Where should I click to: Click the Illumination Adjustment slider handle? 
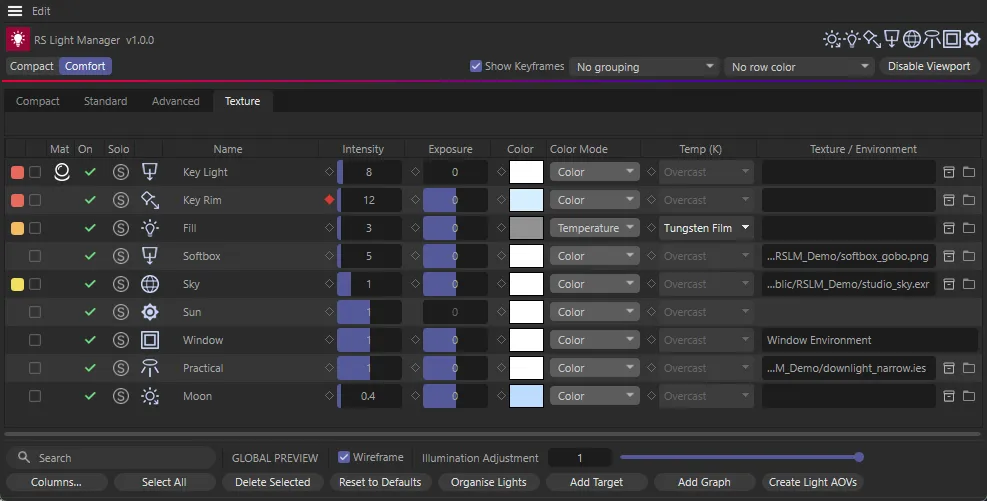click(859, 458)
